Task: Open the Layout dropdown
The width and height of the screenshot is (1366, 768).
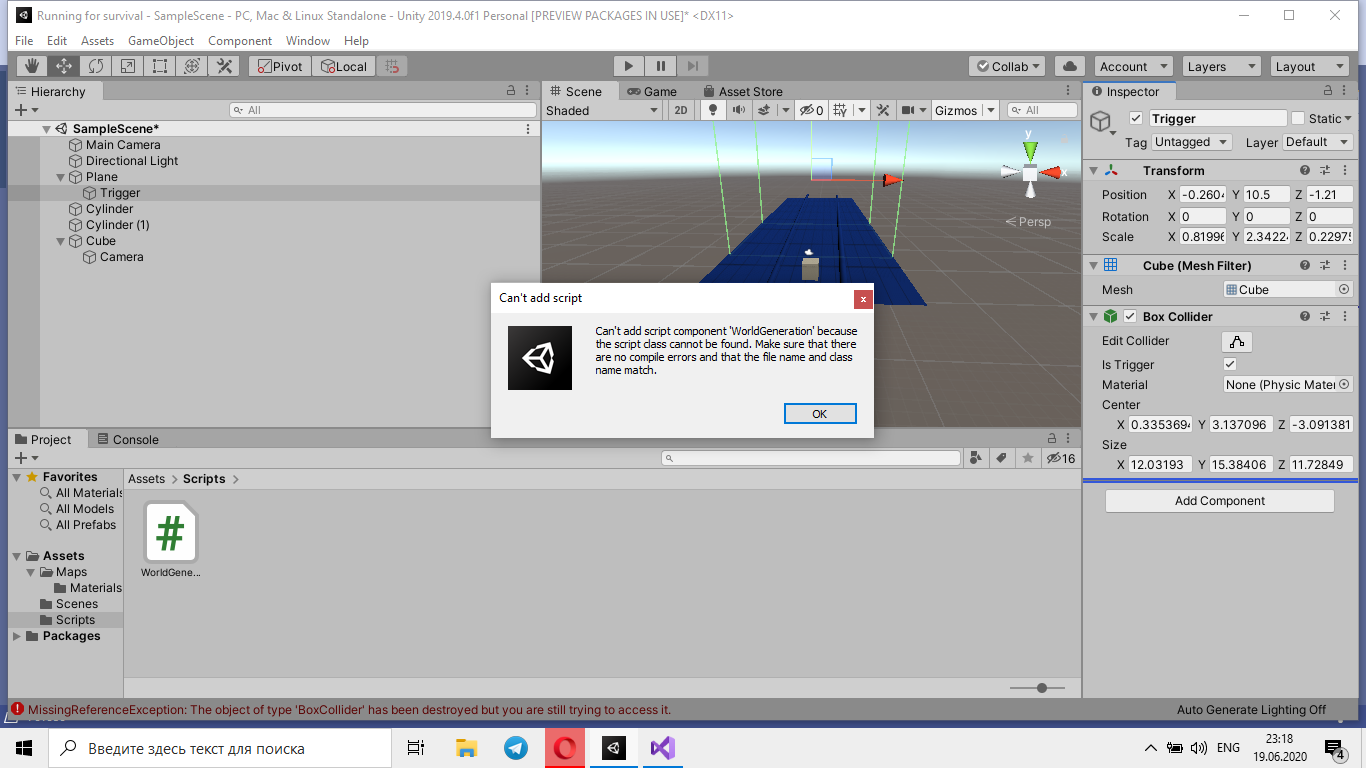Action: pyautogui.click(x=1309, y=66)
